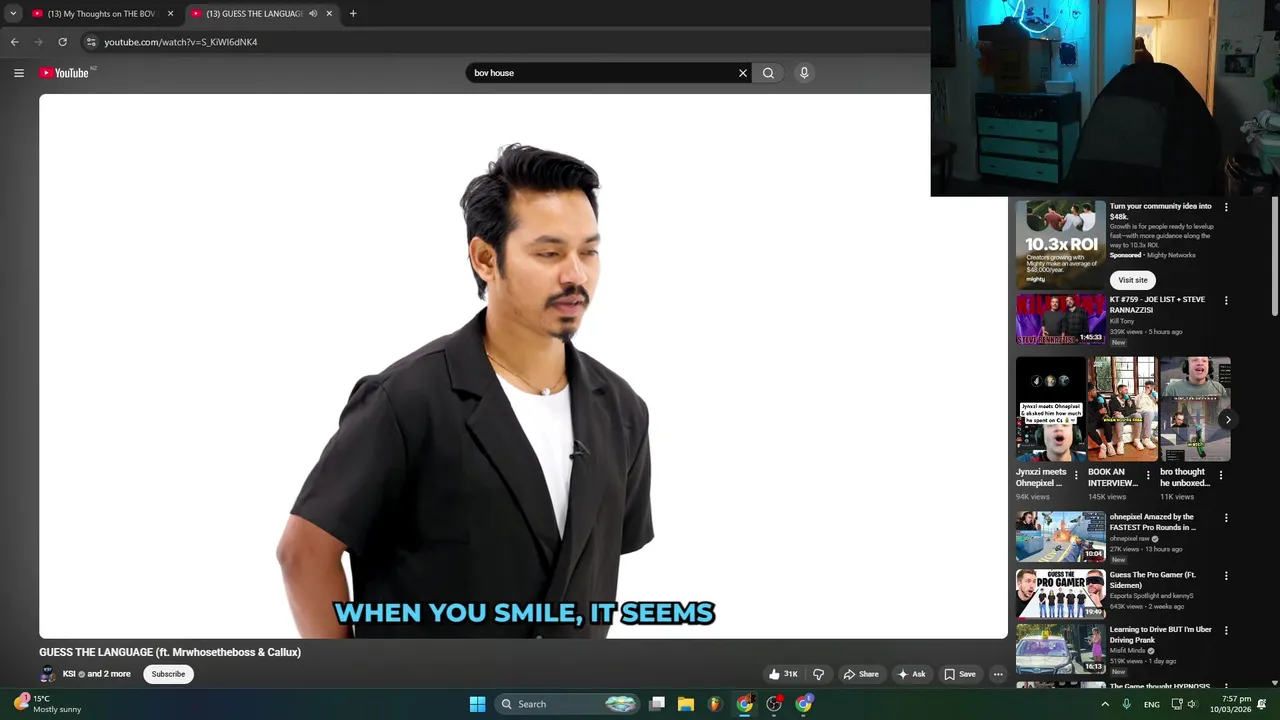Open the Ask AI assistant button
This screenshot has height=720, width=1280.
tap(911, 674)
